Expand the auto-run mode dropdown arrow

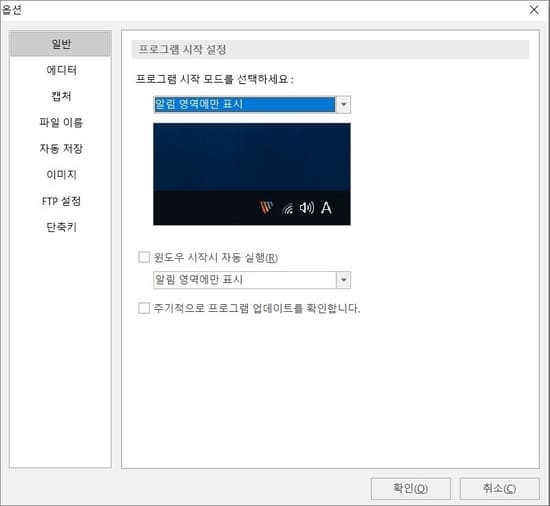[x=343, y=280]
